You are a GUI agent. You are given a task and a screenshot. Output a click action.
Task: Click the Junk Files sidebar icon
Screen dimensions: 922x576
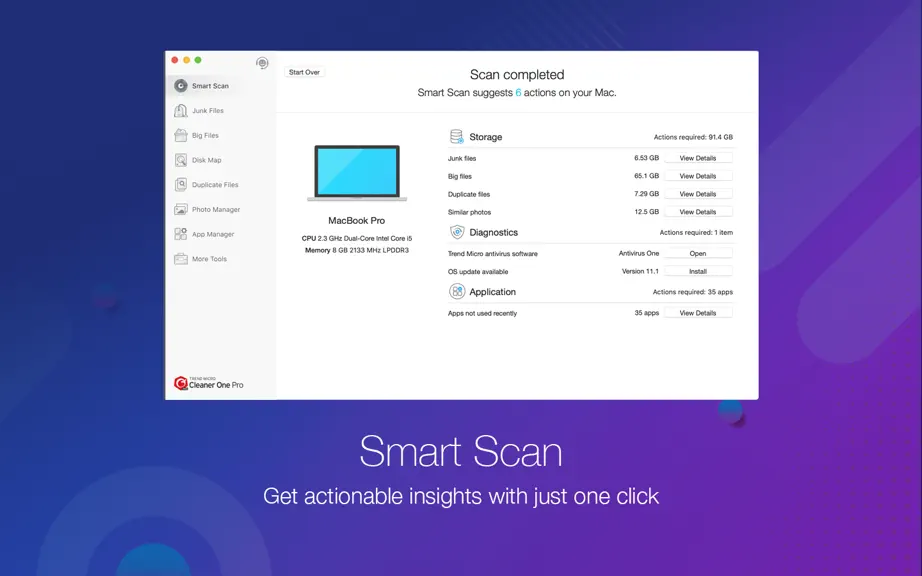tap(181, 110)
